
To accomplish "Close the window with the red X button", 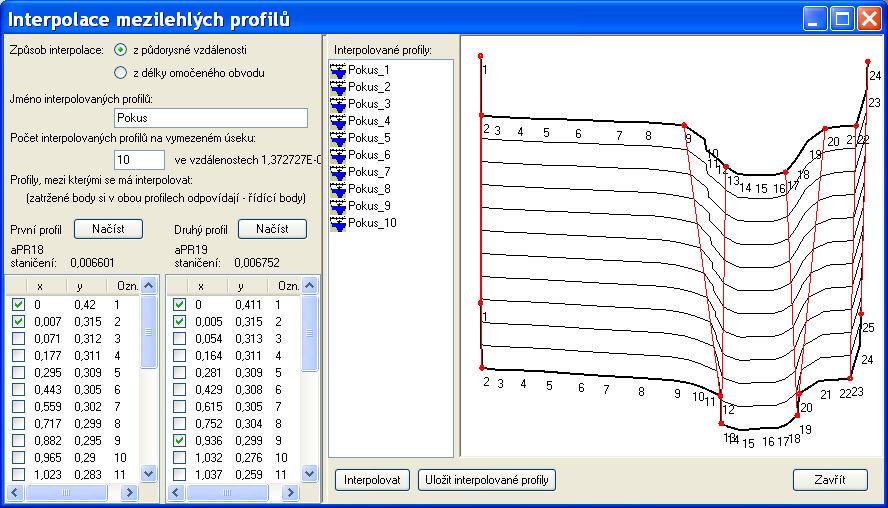I will (869, 19).
